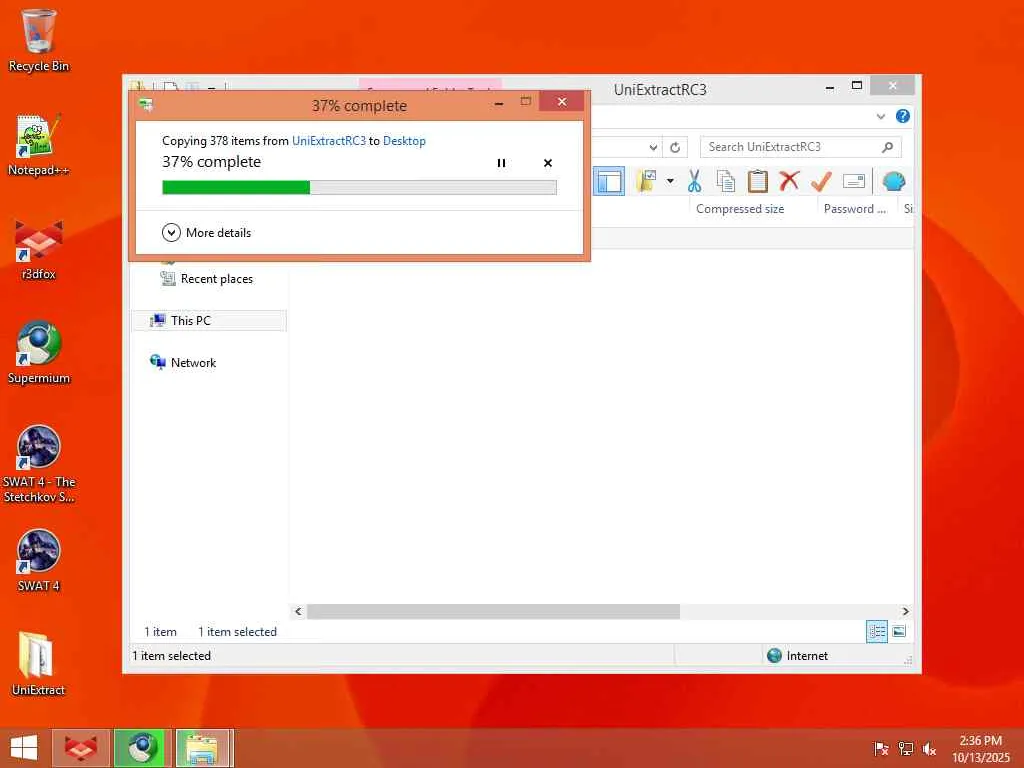Toggle the navigation pane layout icon

(609, 181)
